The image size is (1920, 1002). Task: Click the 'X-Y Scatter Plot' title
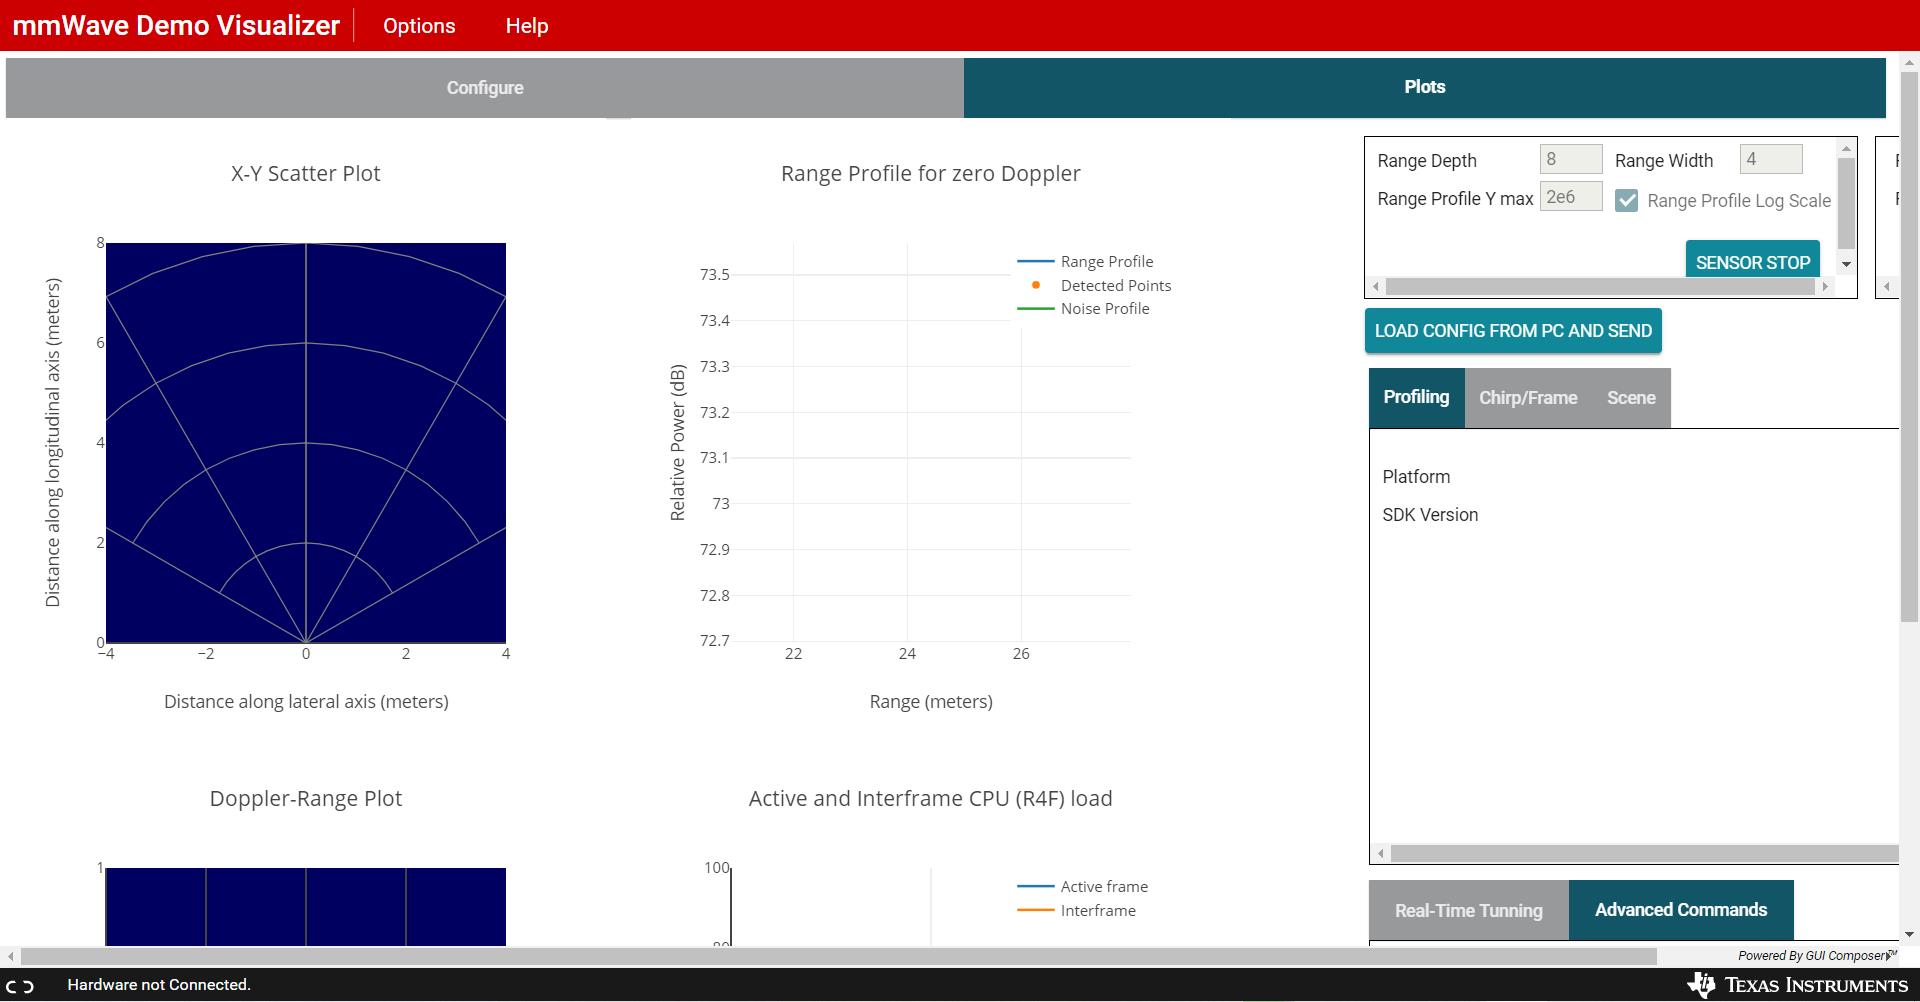click(x=306, y=174)
